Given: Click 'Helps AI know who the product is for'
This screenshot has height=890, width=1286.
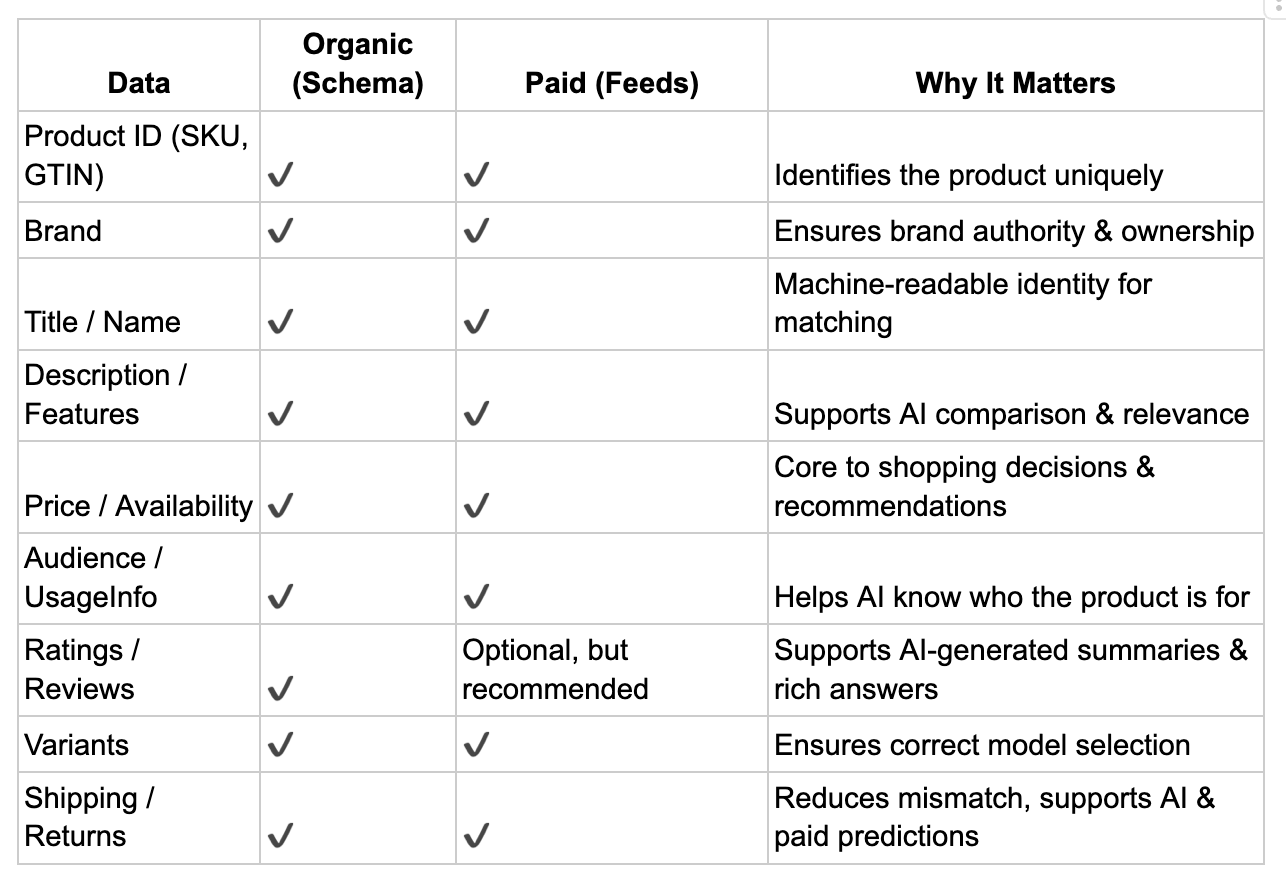Looking at the screenshot, I should pyautogui.click(x=1012, y=597).
